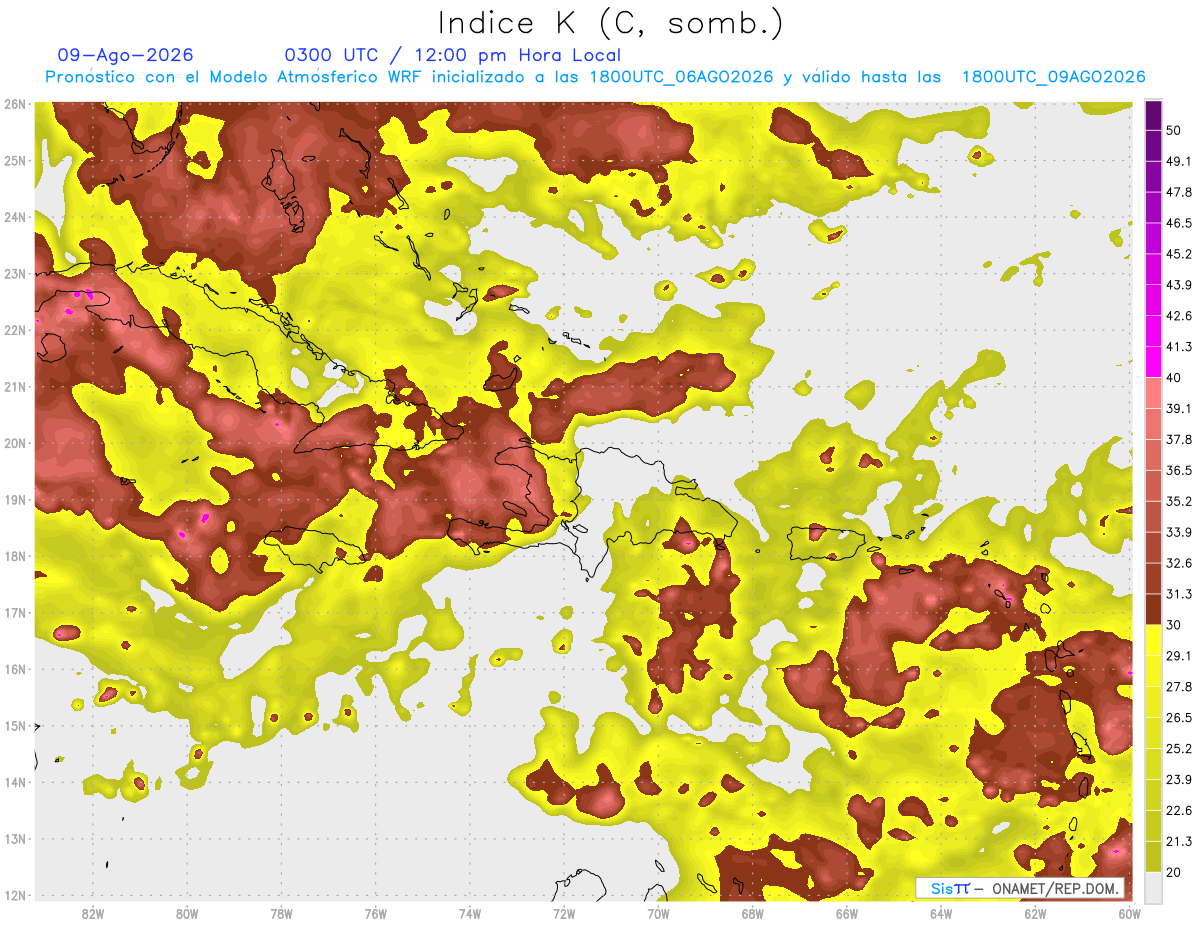Select the '09-Ago-2026' date text

click(126, 55)
